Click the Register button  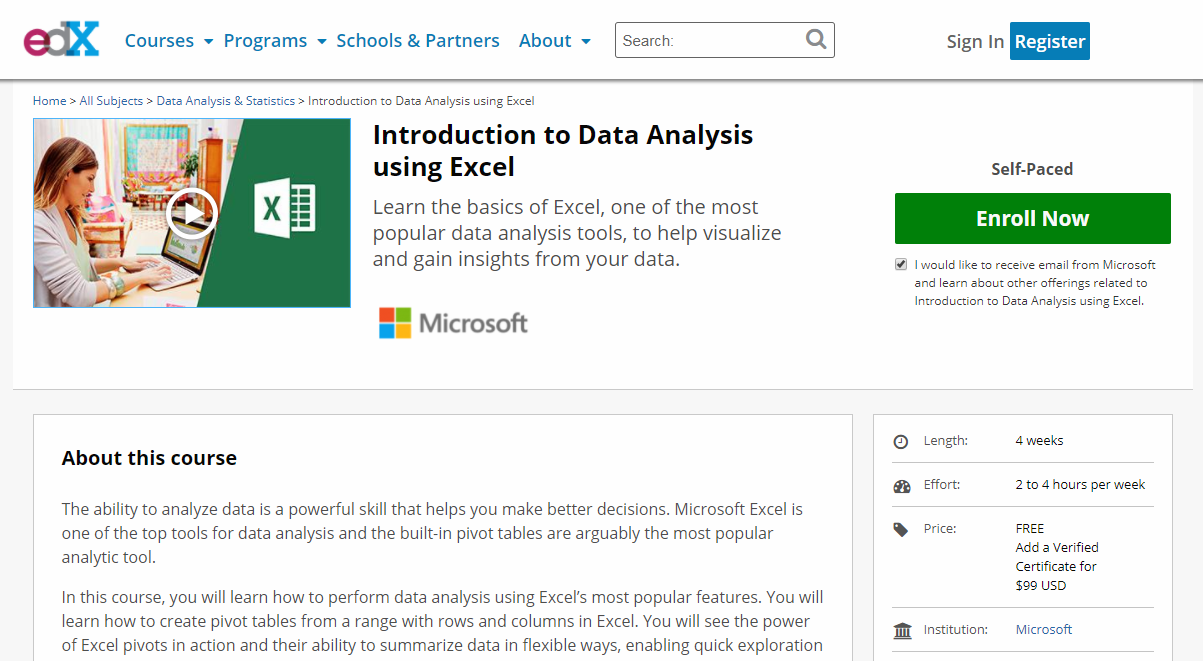[x=1049, y=41]
